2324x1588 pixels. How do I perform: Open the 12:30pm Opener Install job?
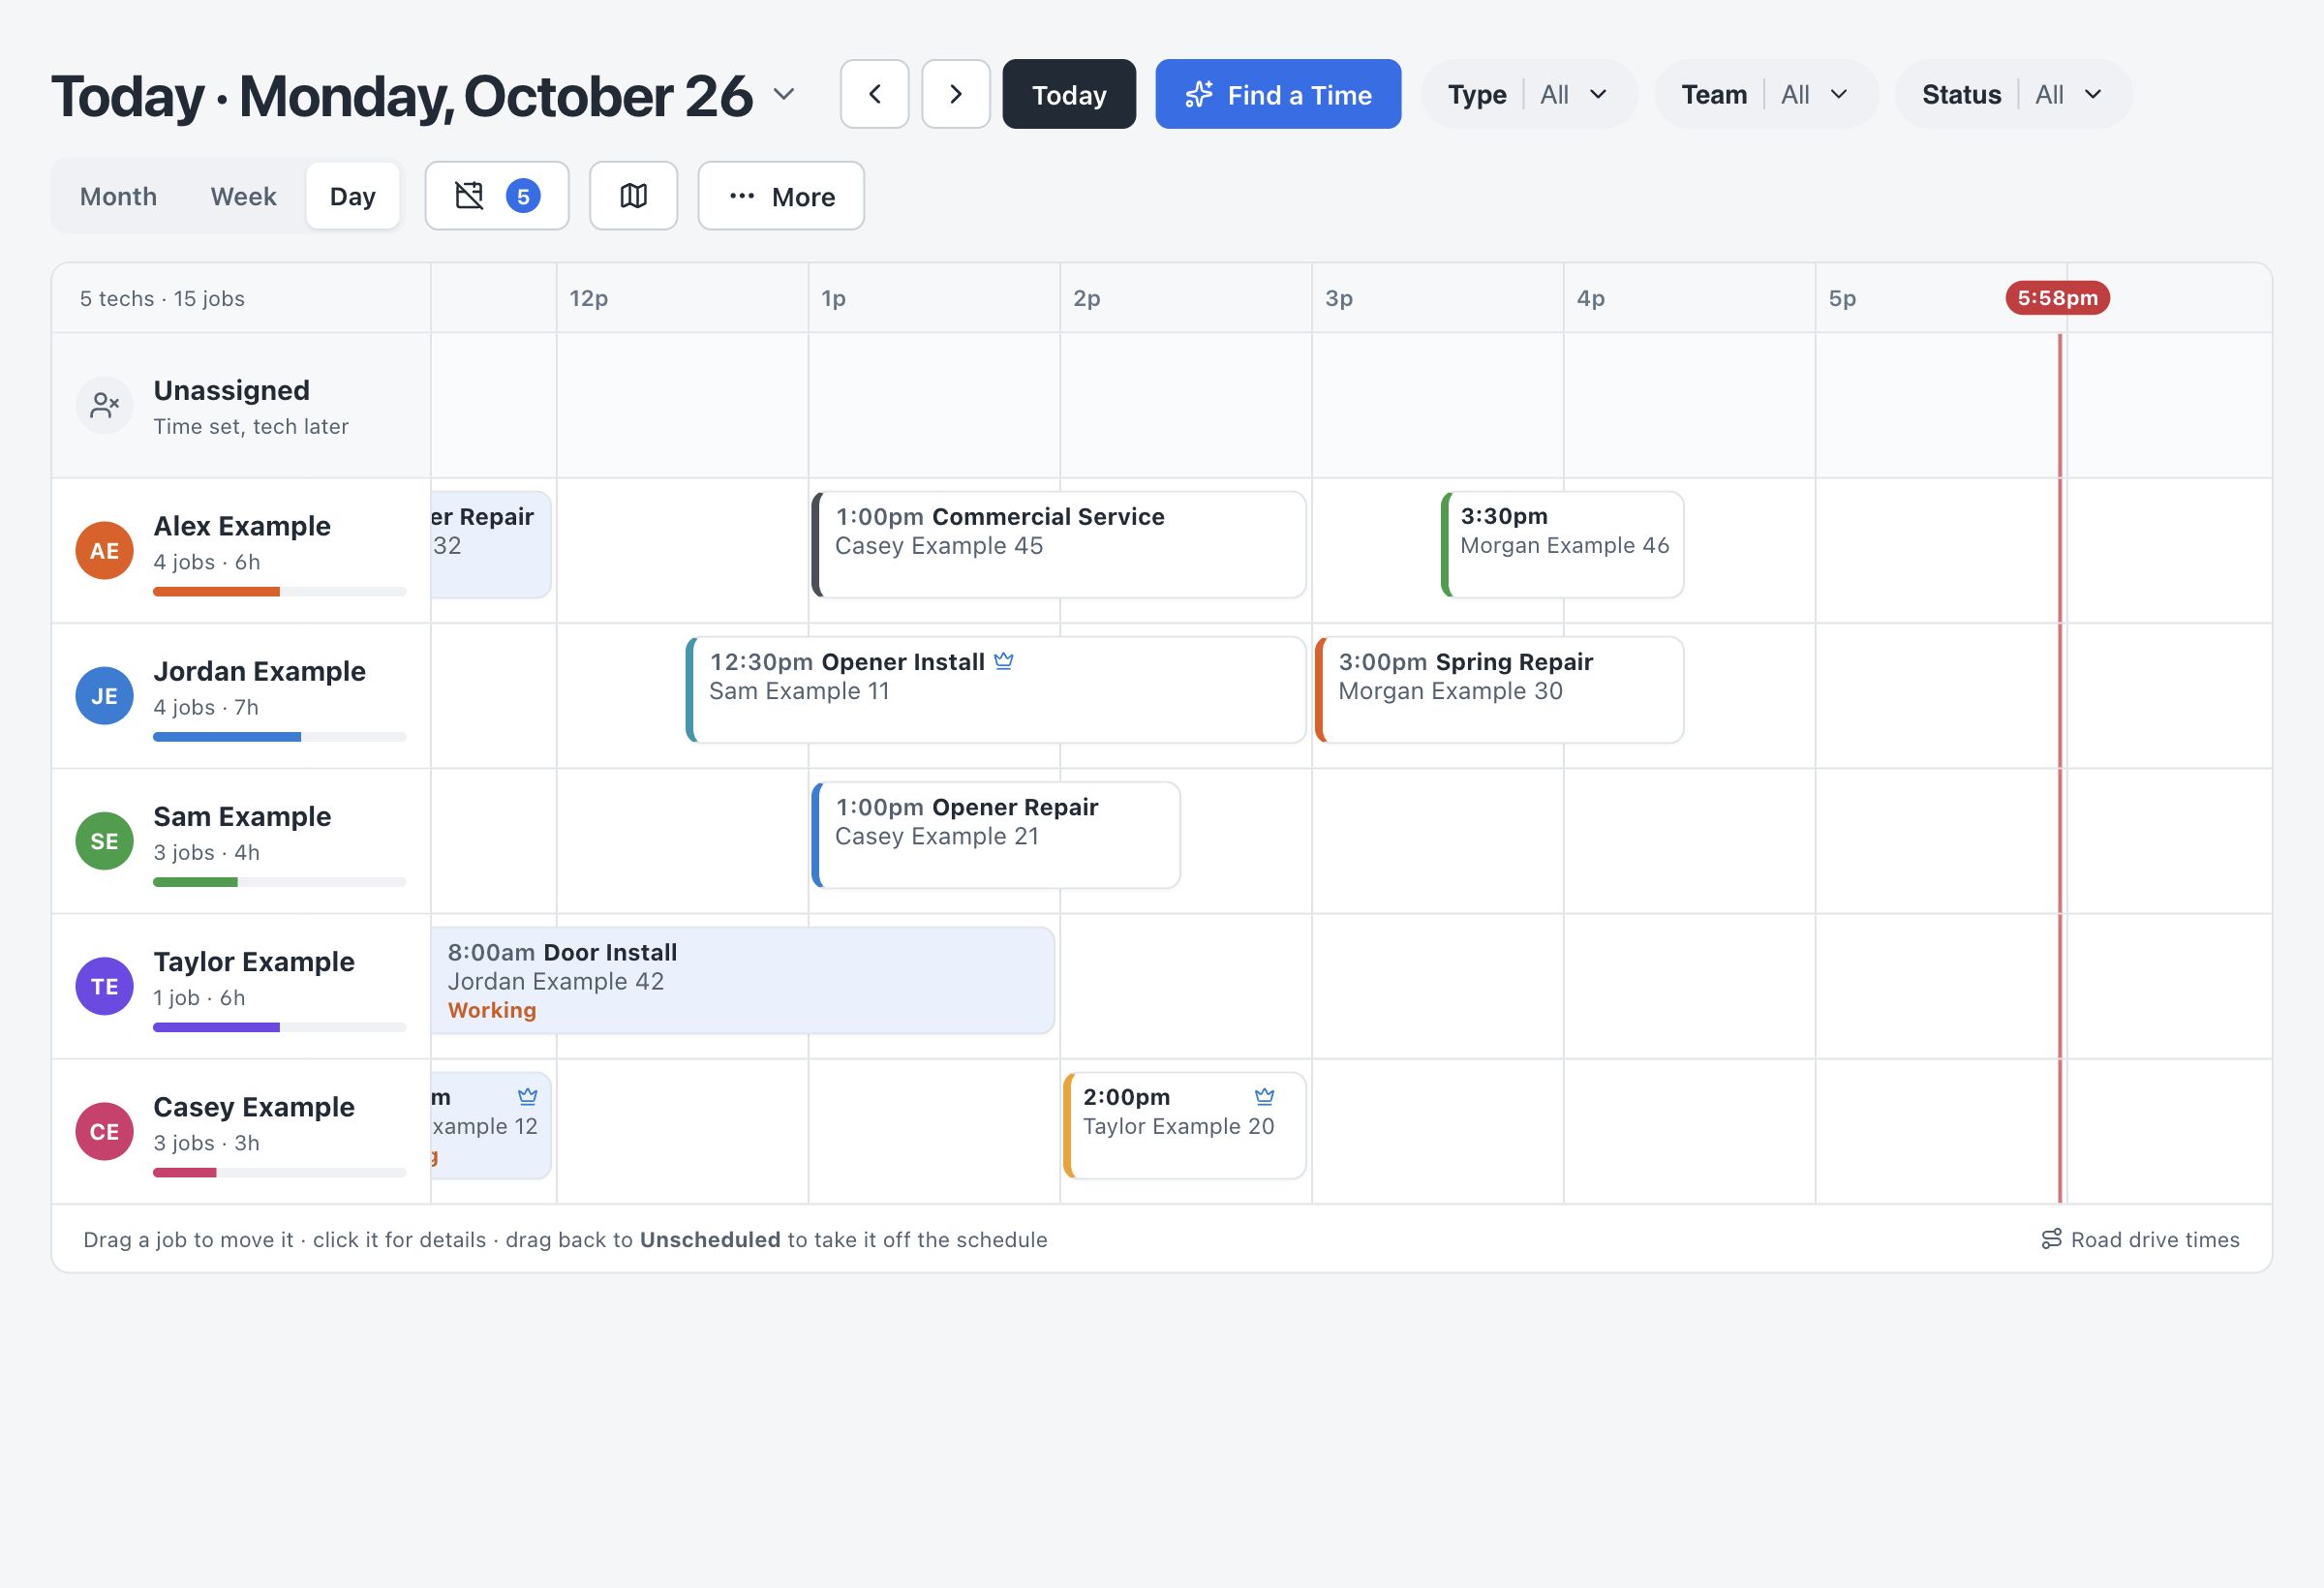(996, 690)
